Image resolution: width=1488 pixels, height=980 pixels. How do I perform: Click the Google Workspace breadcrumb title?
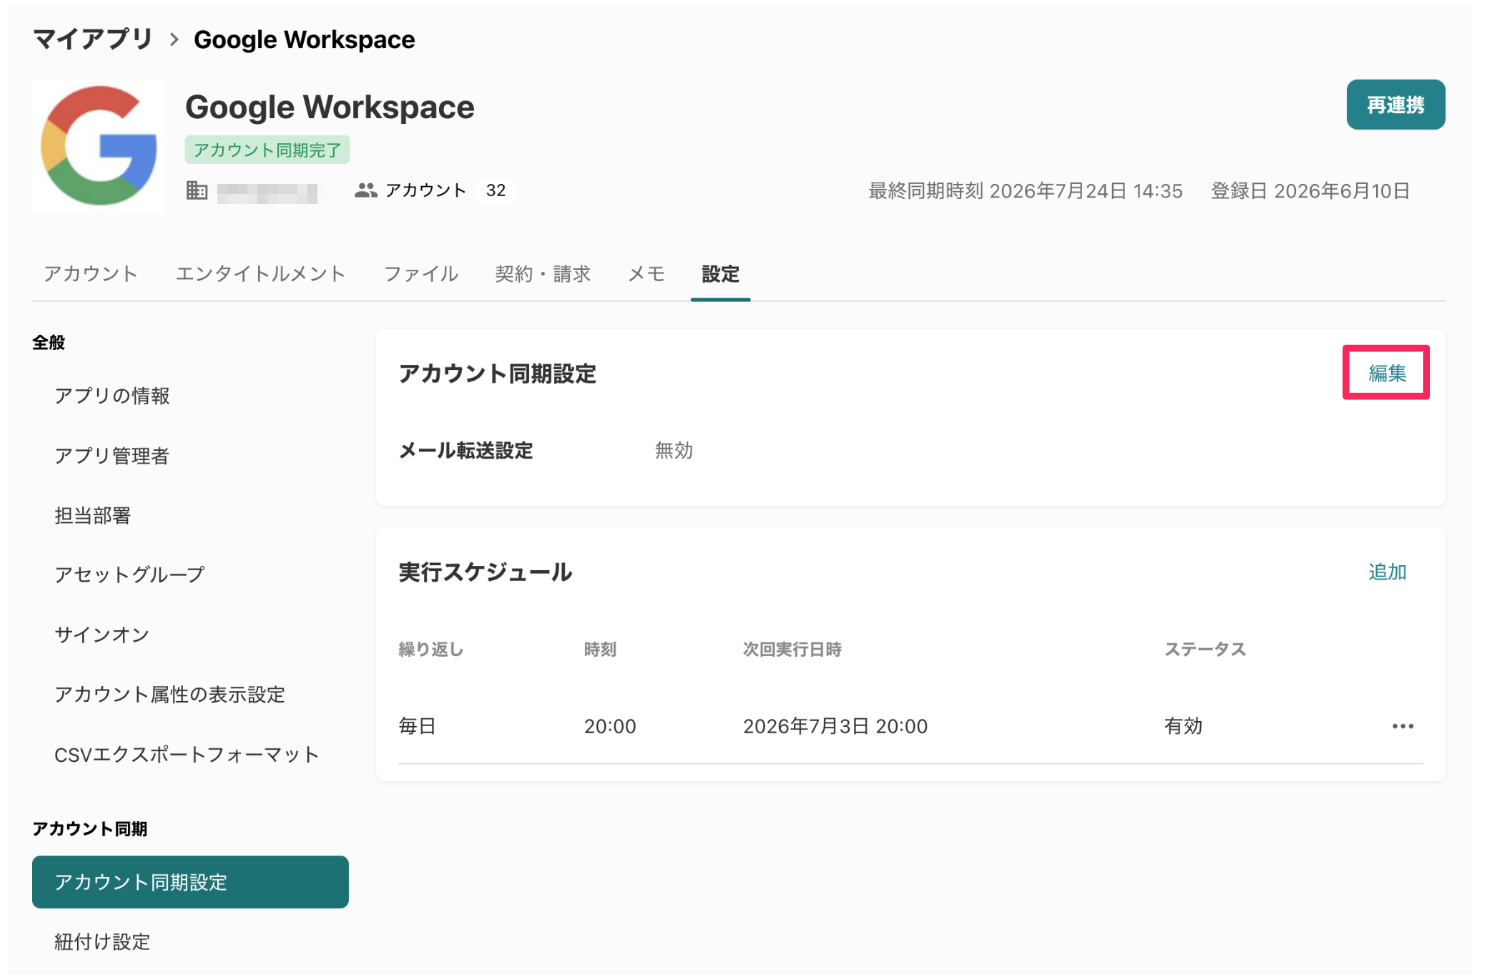pos(304,39)
